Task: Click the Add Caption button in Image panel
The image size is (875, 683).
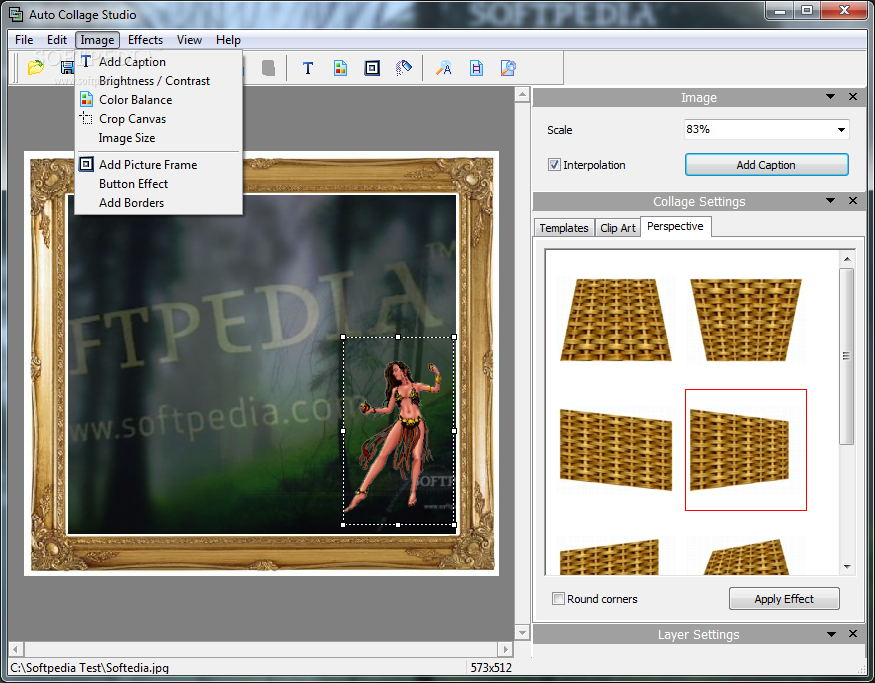Action: [766, 165]
